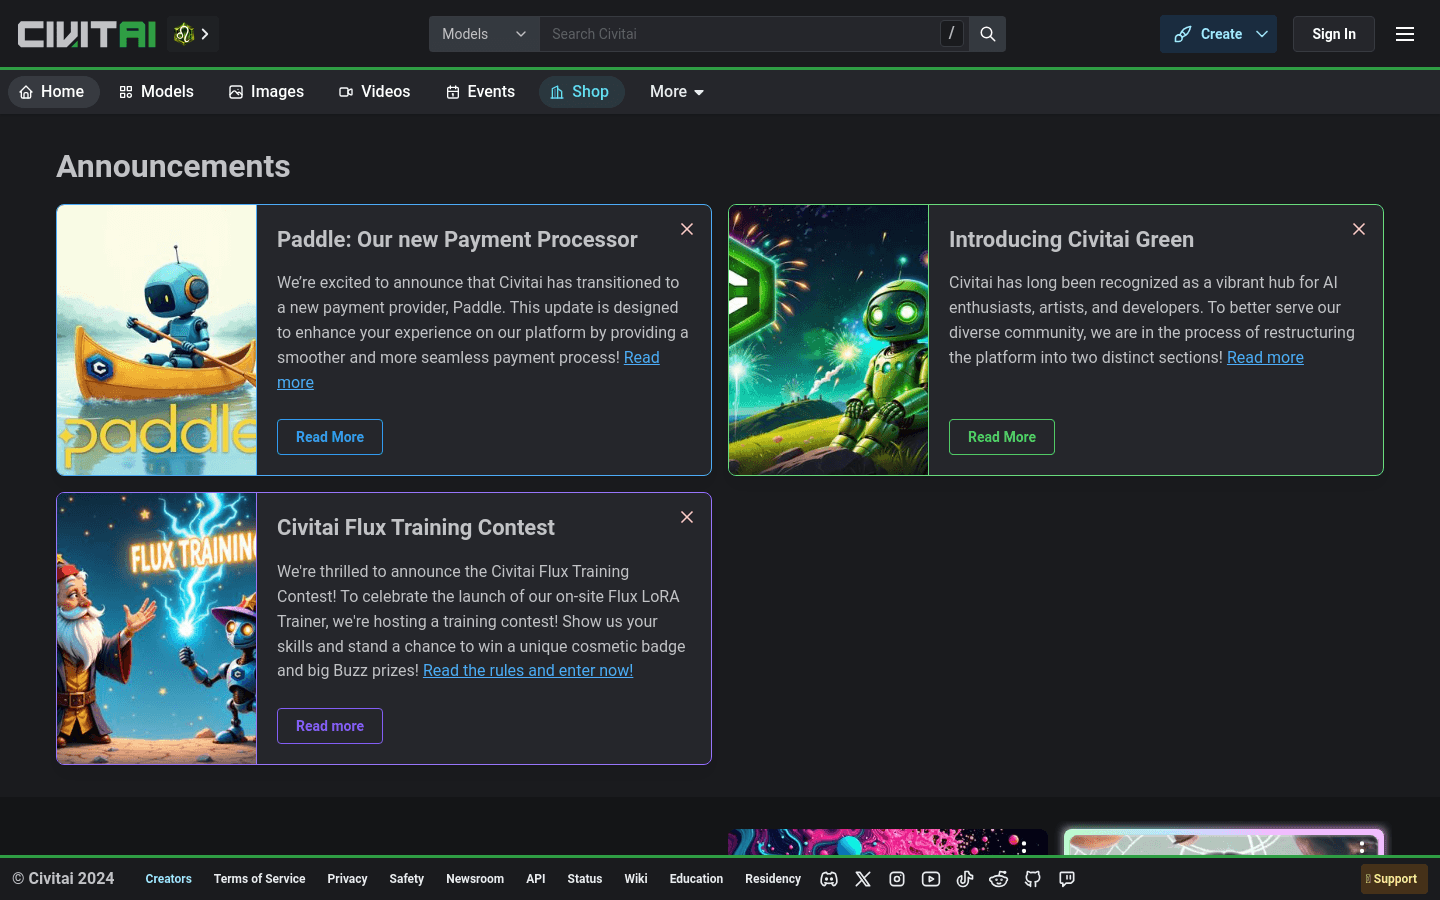Open the X (Twitter) footer icon

coord(863,879)
